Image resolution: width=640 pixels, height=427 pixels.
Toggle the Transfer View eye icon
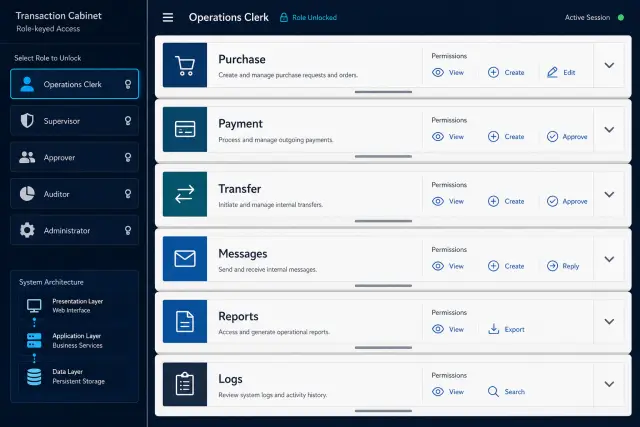tap(438, 201)
